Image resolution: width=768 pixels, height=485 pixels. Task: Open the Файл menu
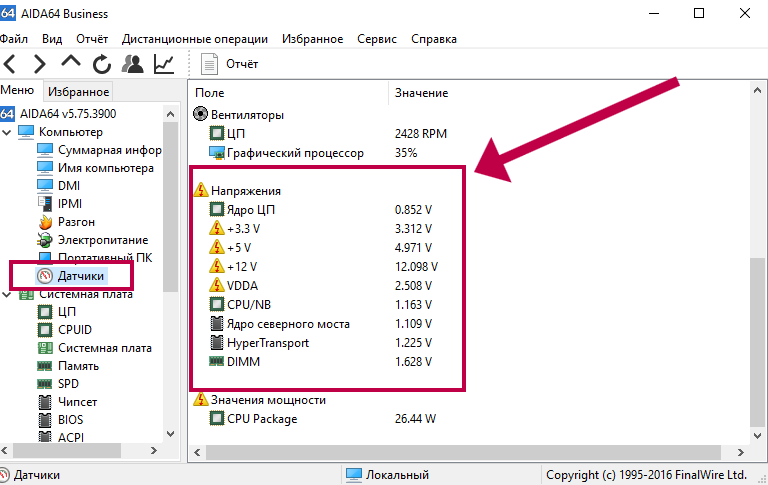pyautogui.click(x=14, y=39)
